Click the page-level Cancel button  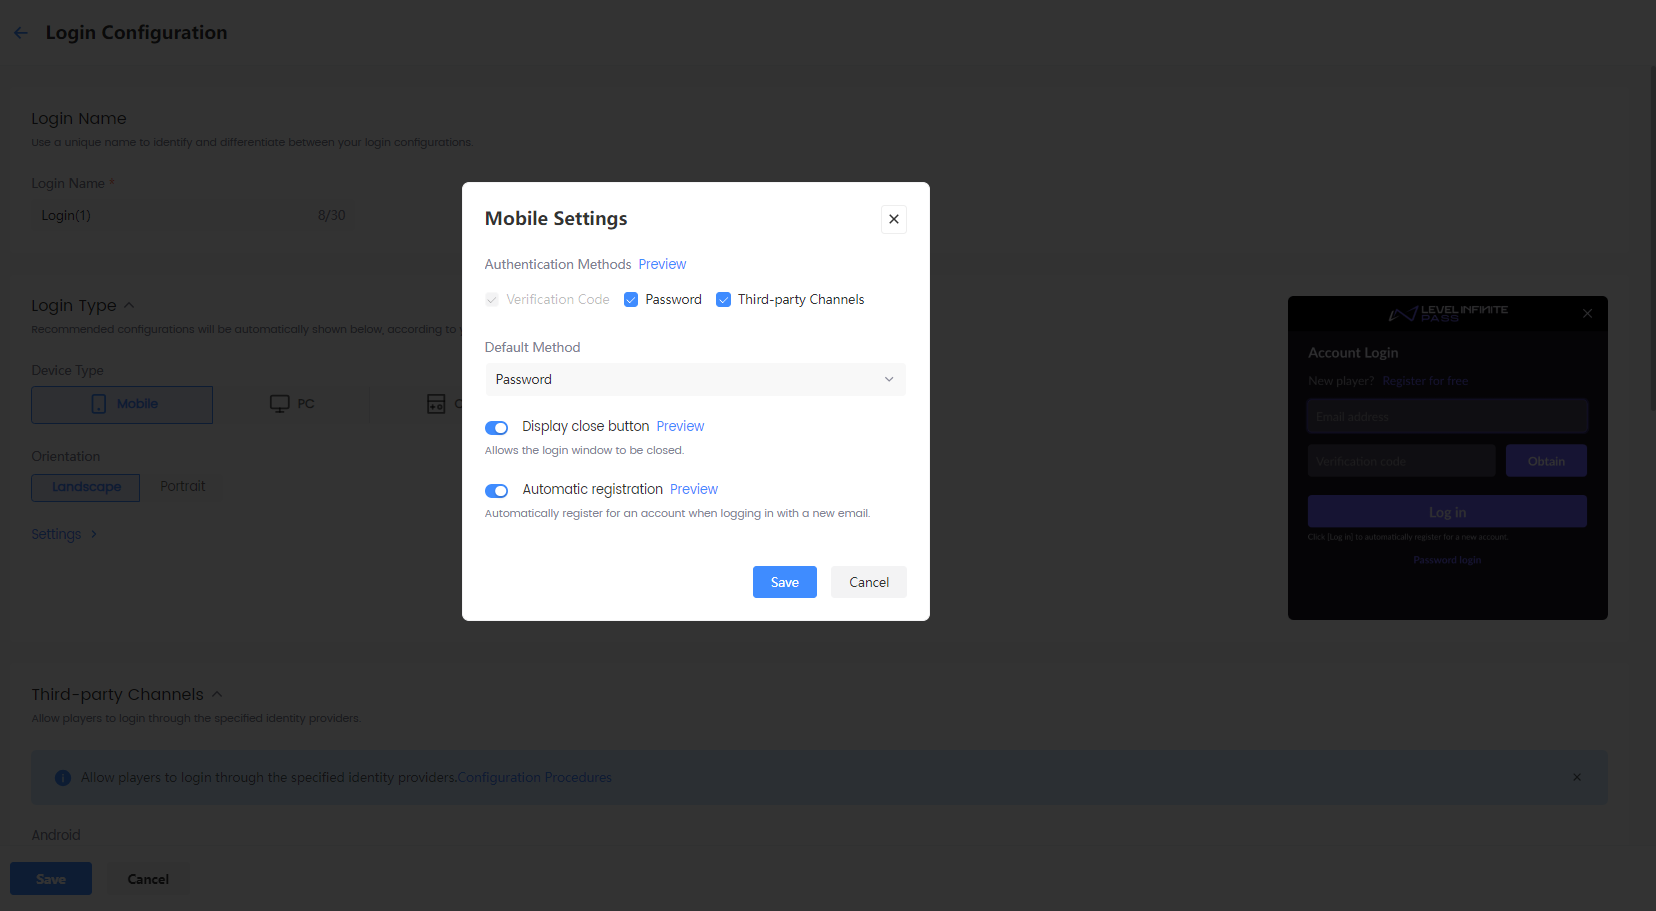pos(148,879)
